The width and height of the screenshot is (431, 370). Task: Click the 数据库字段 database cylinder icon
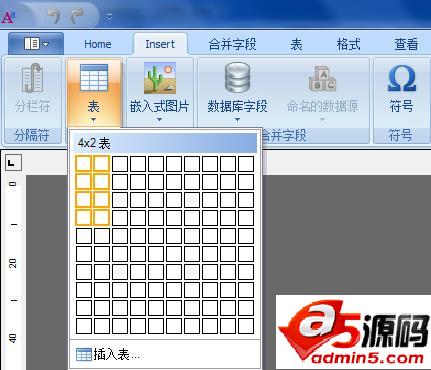(x=237, y=78)
